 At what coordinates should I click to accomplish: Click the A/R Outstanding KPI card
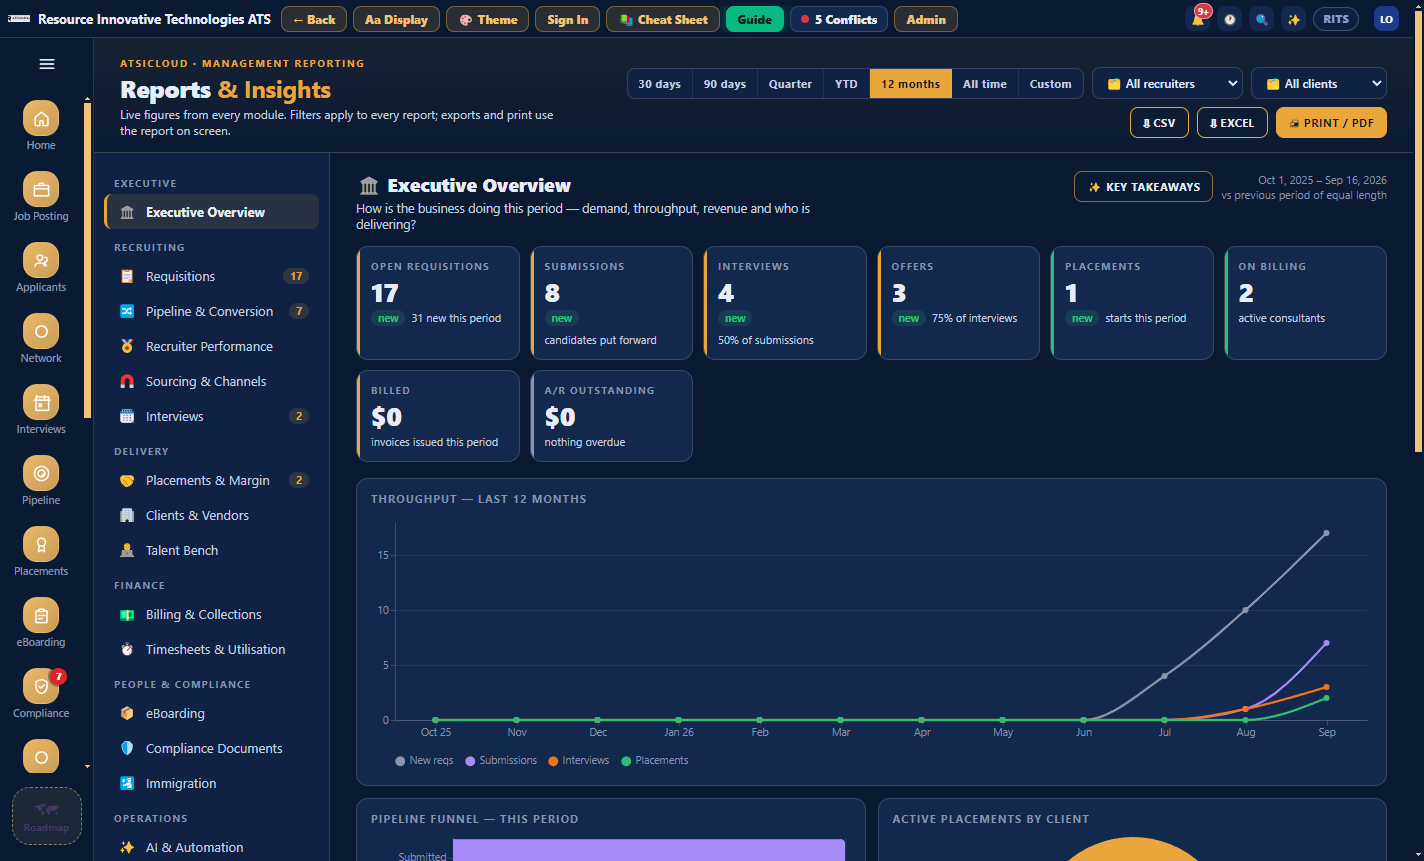click(x=612, y=416)
